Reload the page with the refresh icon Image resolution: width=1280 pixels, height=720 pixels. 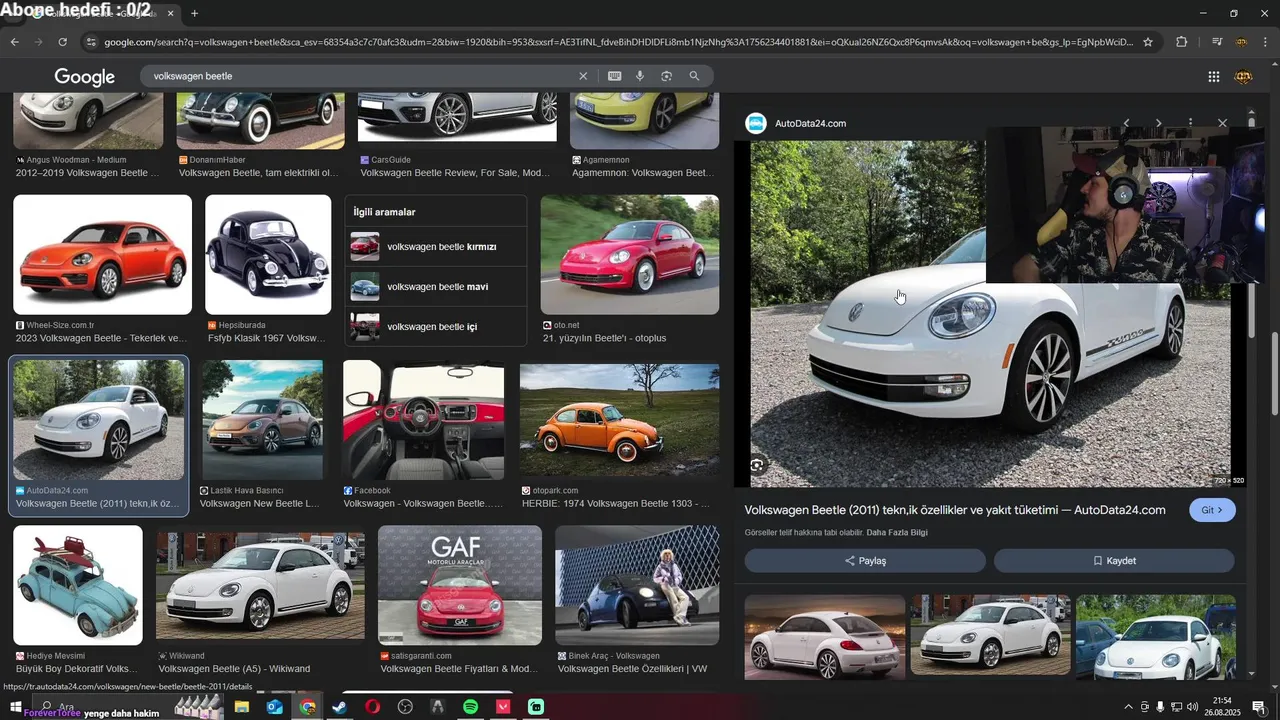(x=62, y=42)
